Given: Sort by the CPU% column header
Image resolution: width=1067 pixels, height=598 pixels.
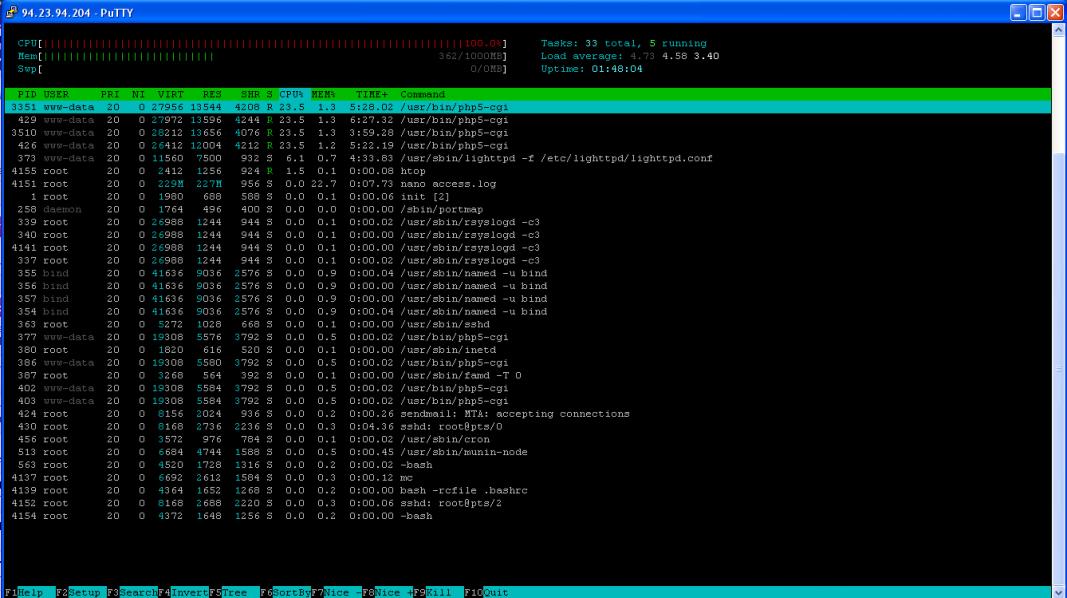Looking at the screenshot, I should (x=291, y=94).
